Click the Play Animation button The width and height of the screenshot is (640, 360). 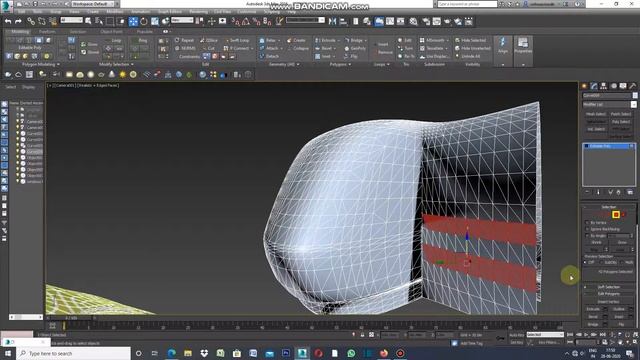tap(586, 335)
